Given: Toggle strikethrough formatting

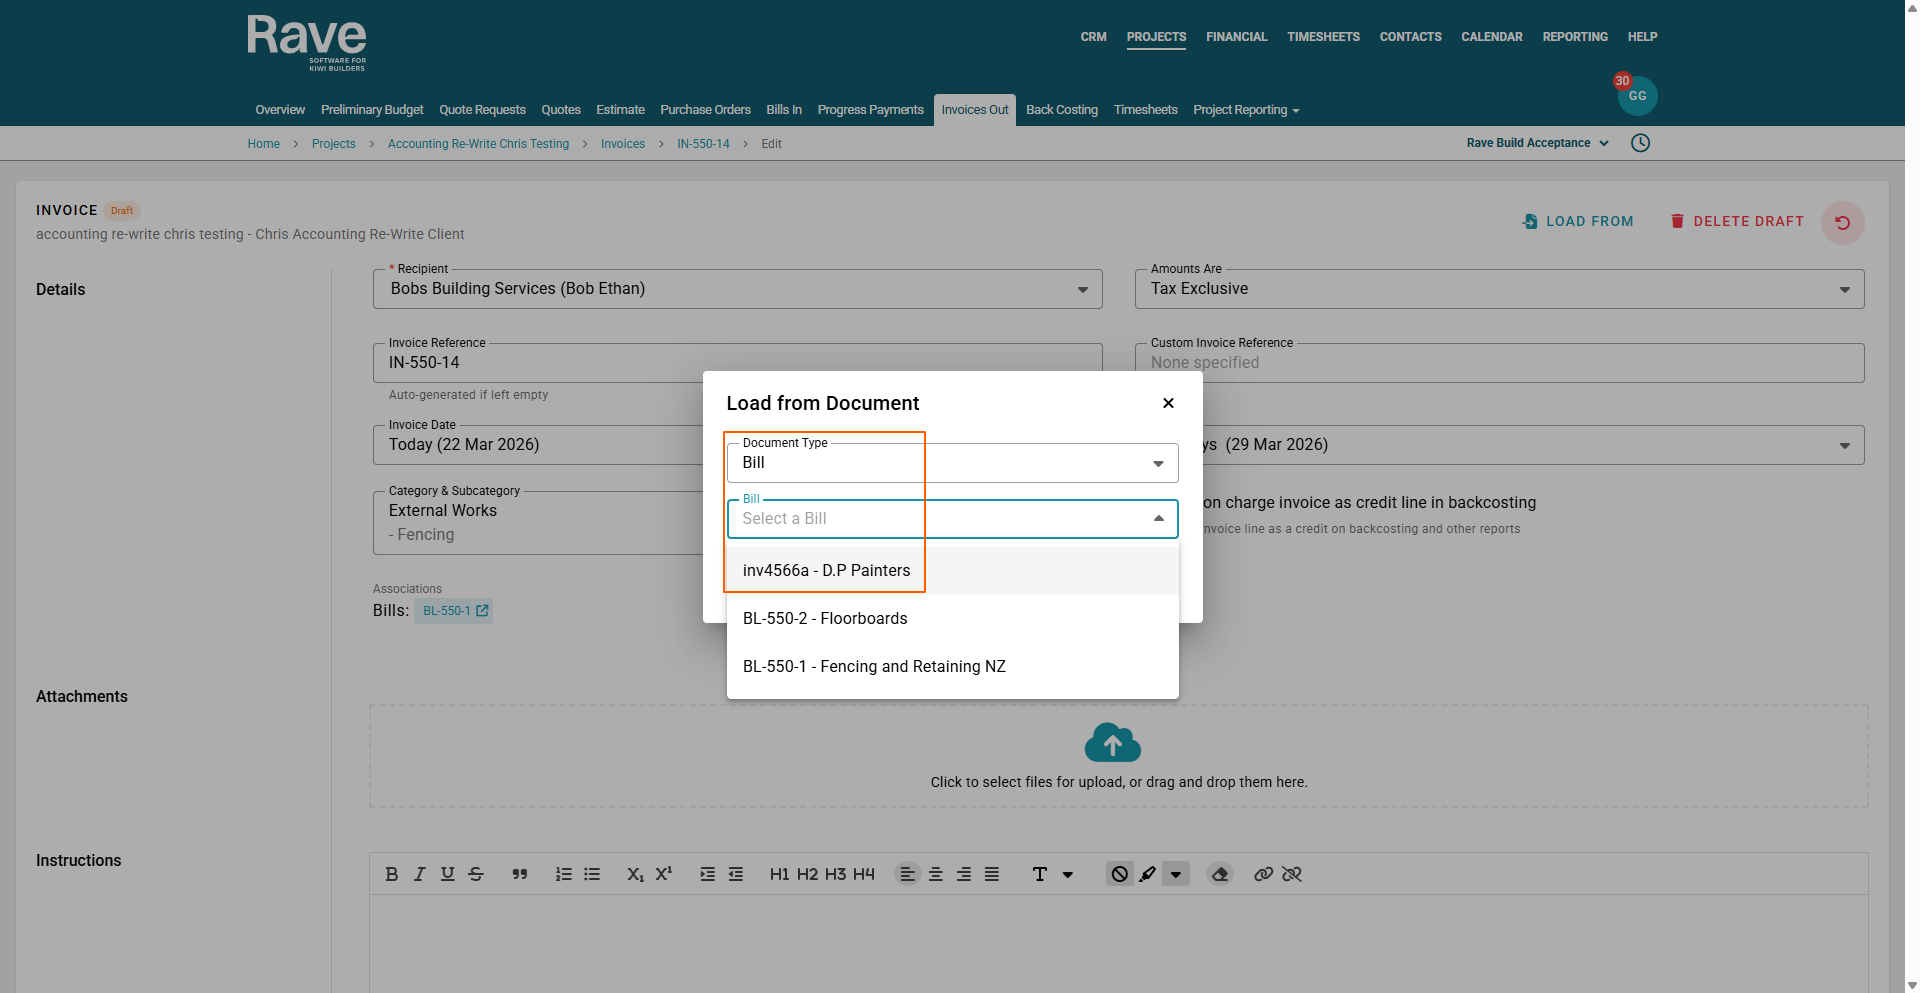Looking at the screenshot, I should 475,874.
